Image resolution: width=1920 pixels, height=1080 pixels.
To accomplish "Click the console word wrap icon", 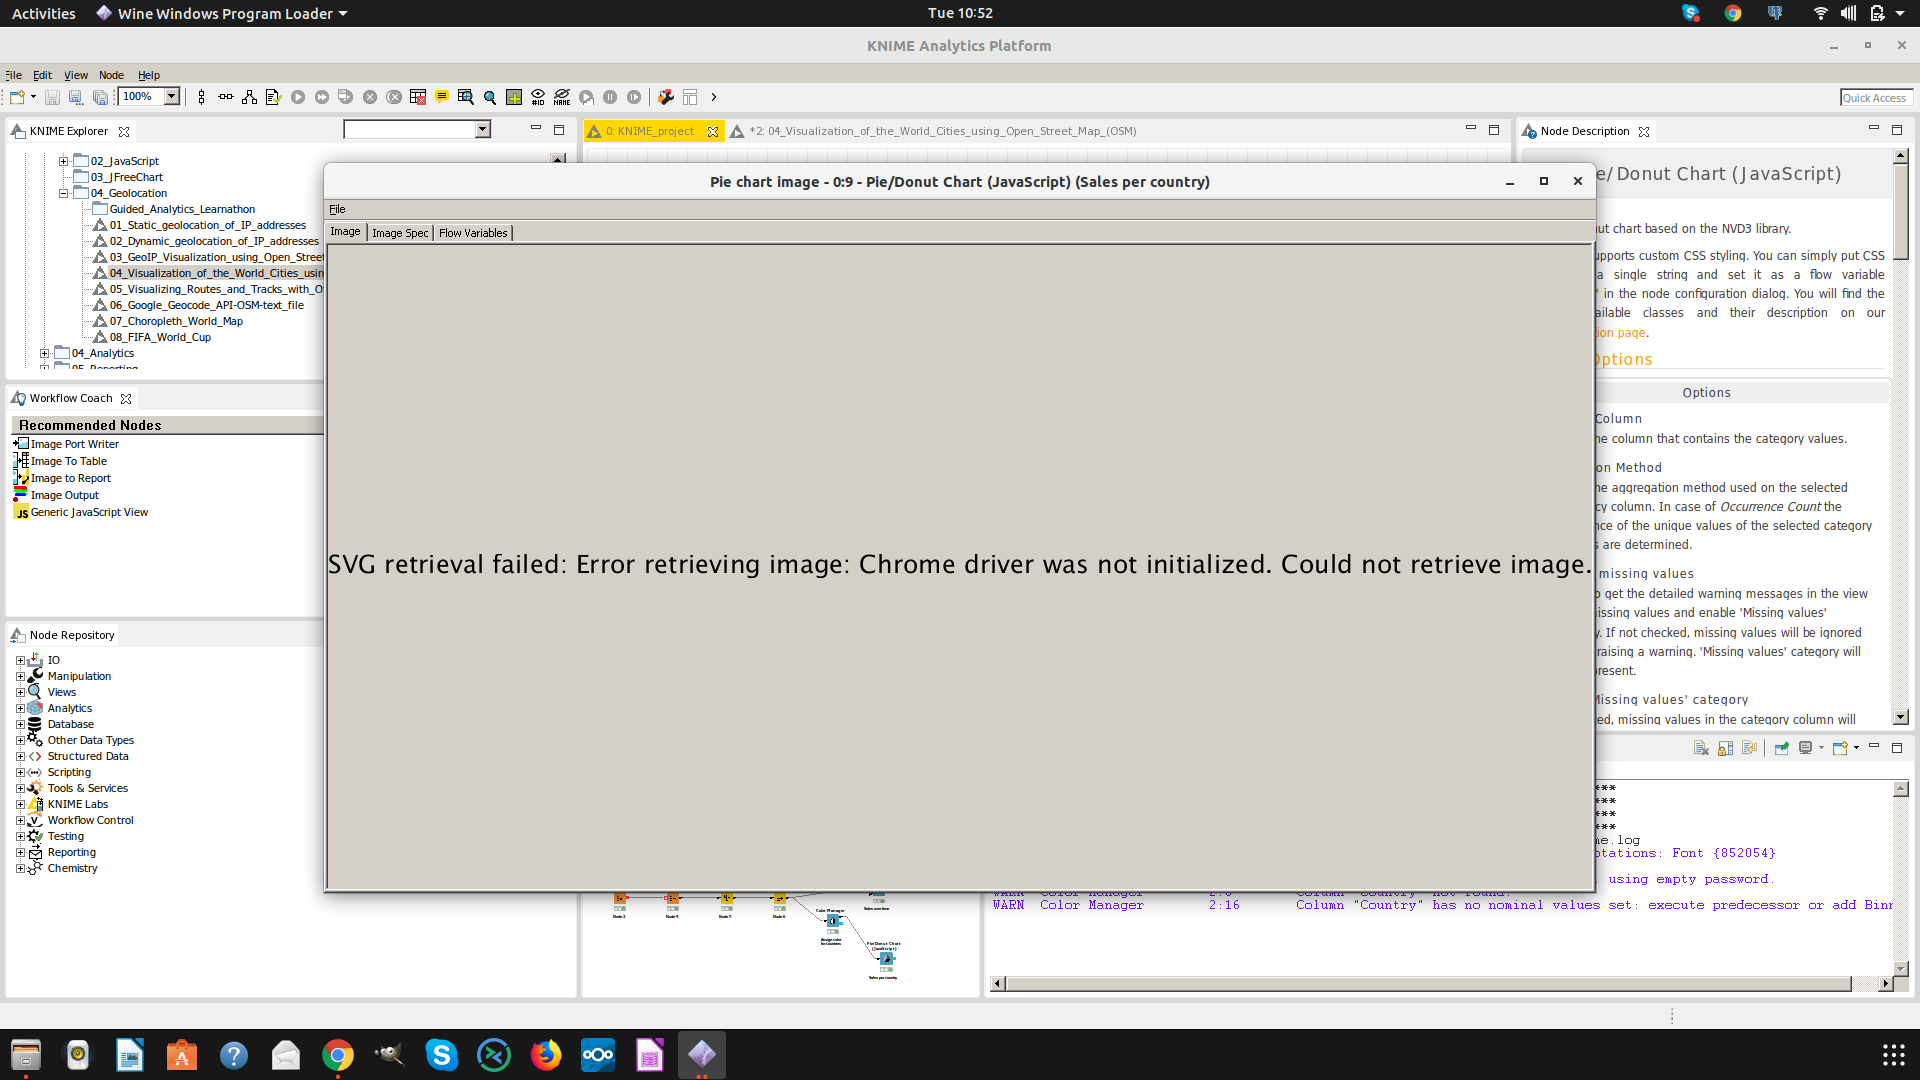I will 1749,748.
